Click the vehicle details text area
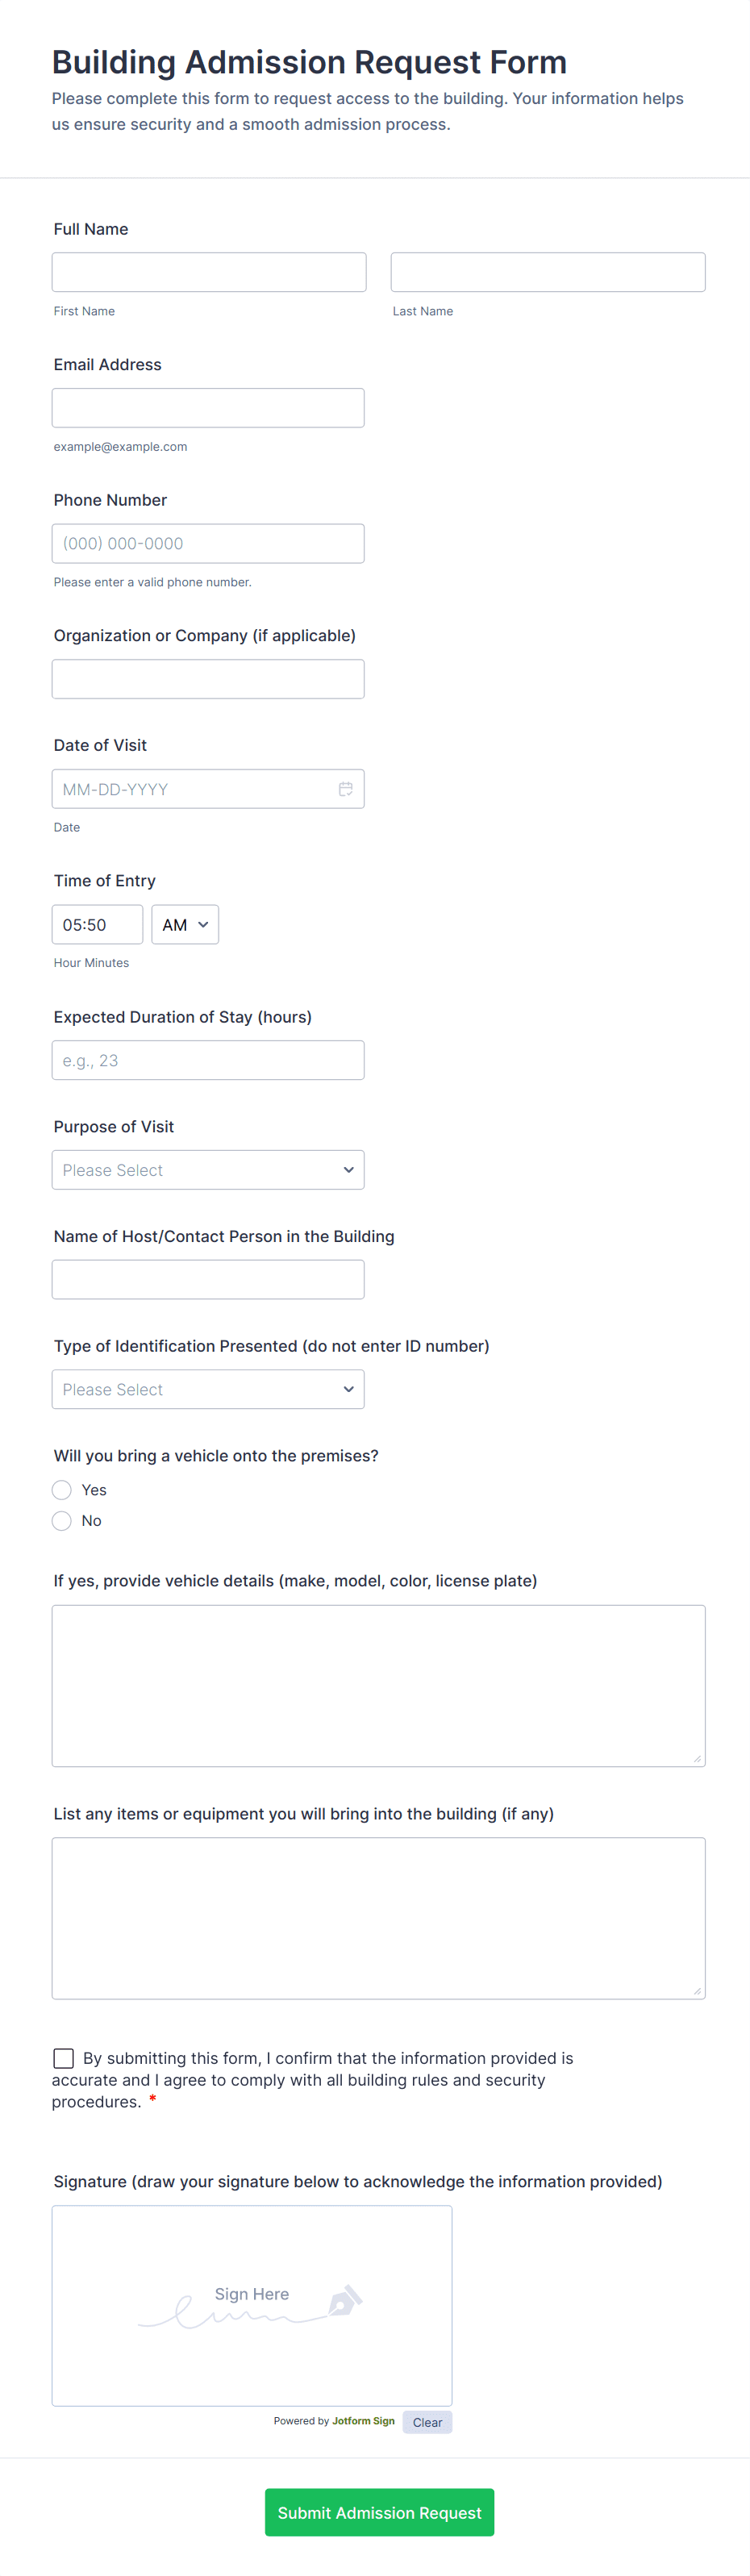Screen dimensions: 750x2576 tap(378, 1685)
